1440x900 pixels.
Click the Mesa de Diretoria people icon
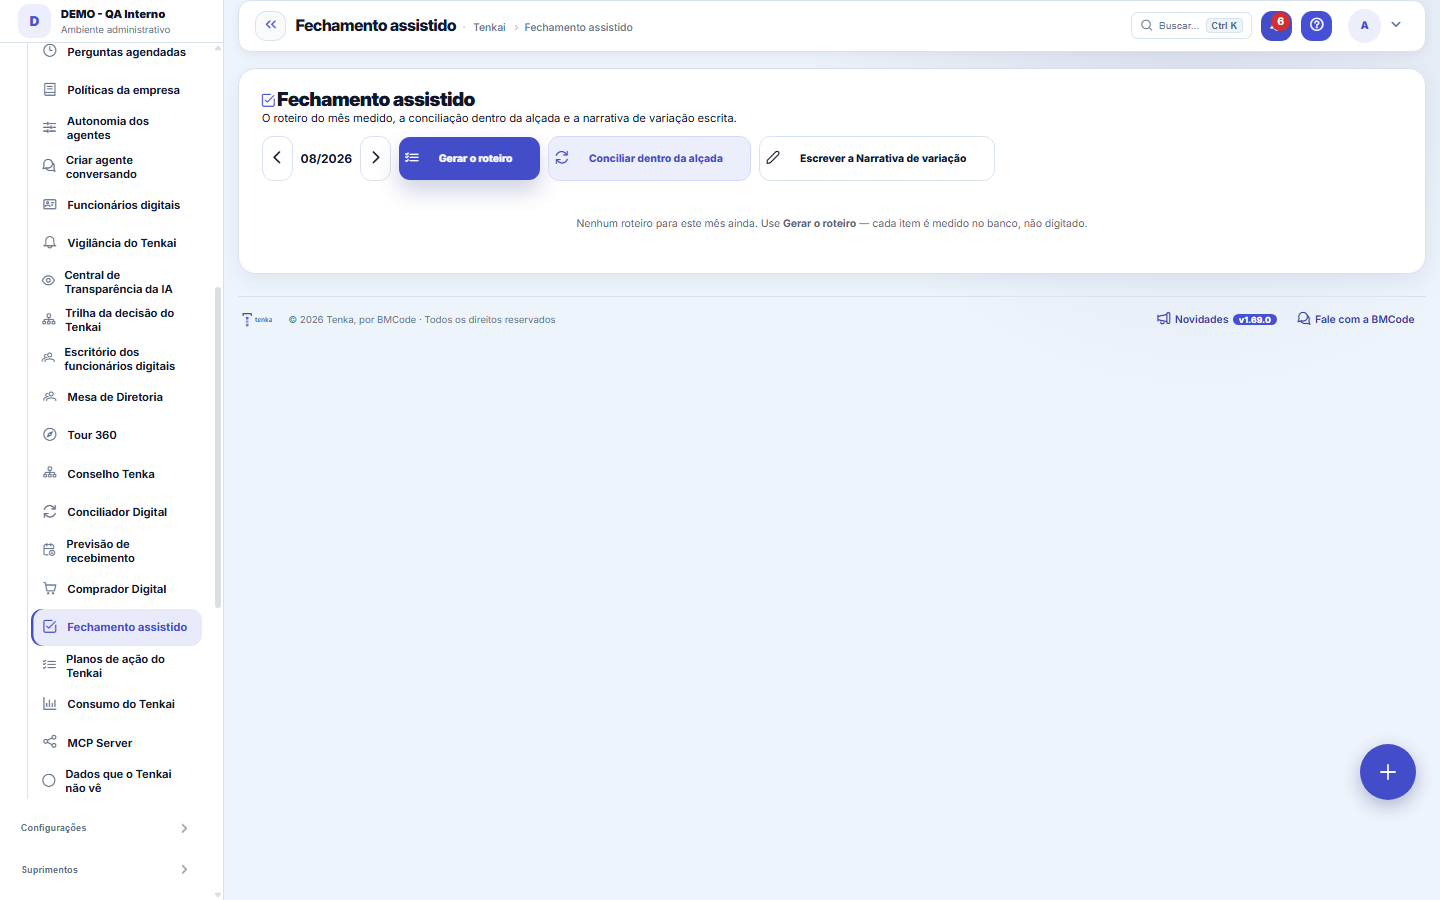pos(49,397)
